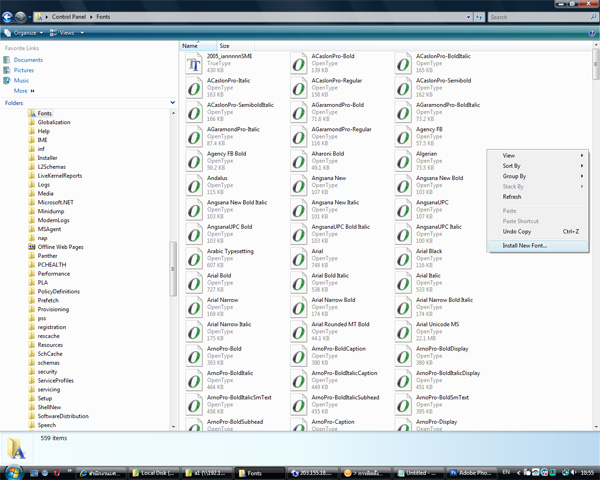Open the Group By submenu

538,176
